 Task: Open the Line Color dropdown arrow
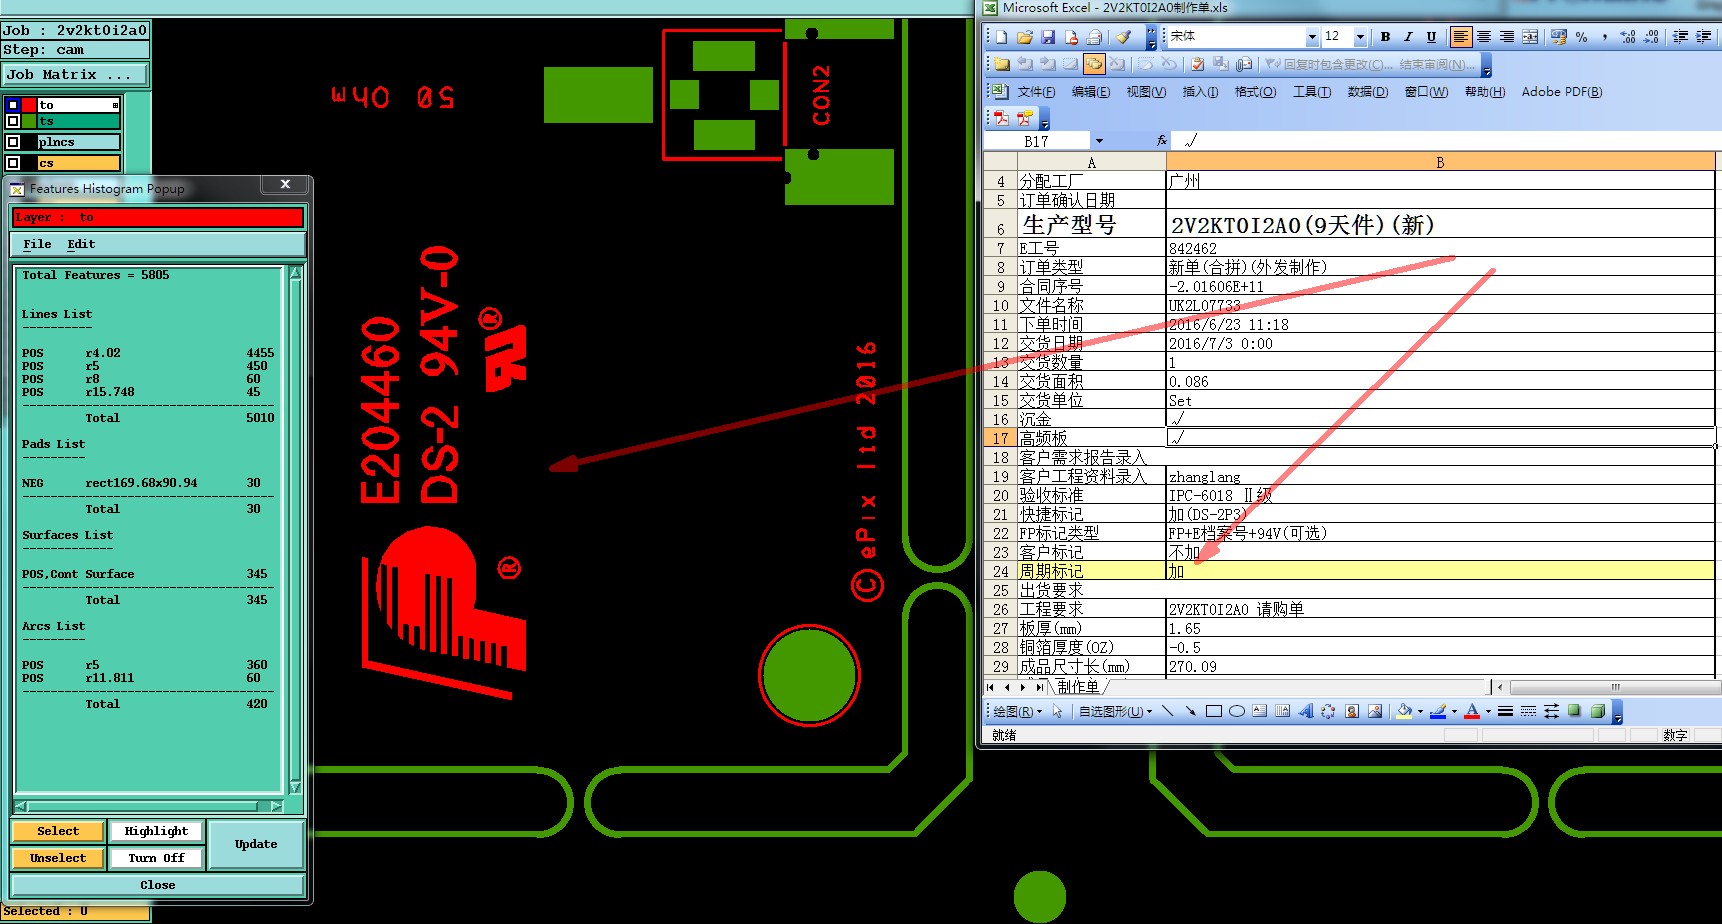[1454, 711]
